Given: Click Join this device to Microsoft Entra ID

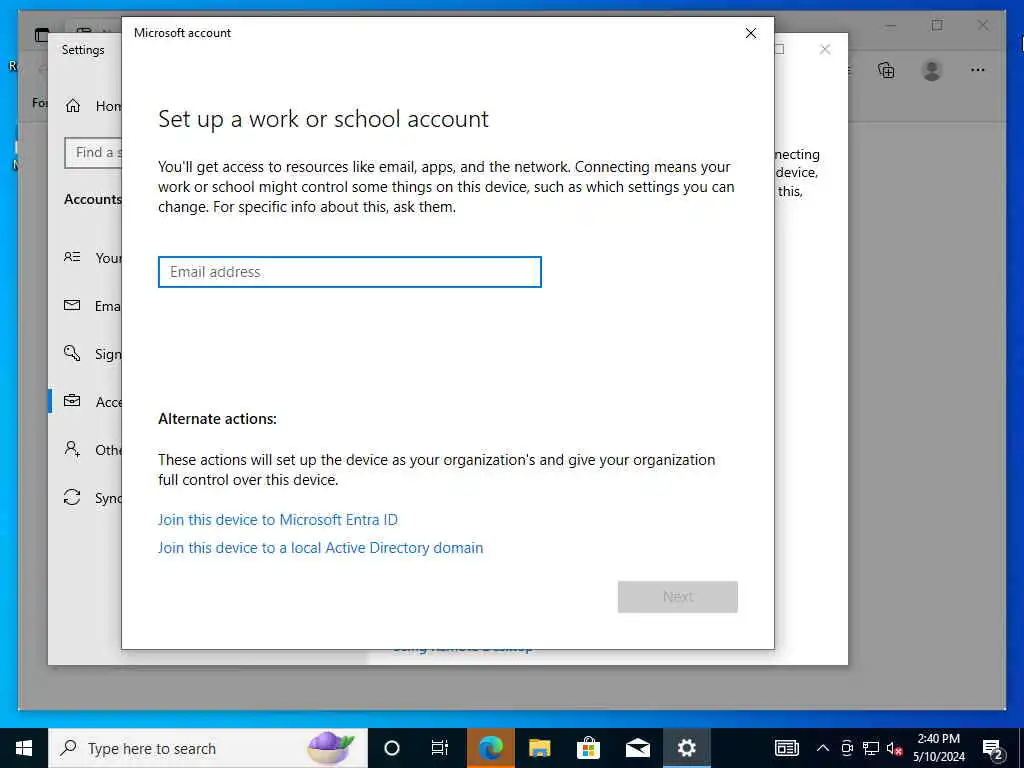Looking at the screenshot, I should pos(278,520).
